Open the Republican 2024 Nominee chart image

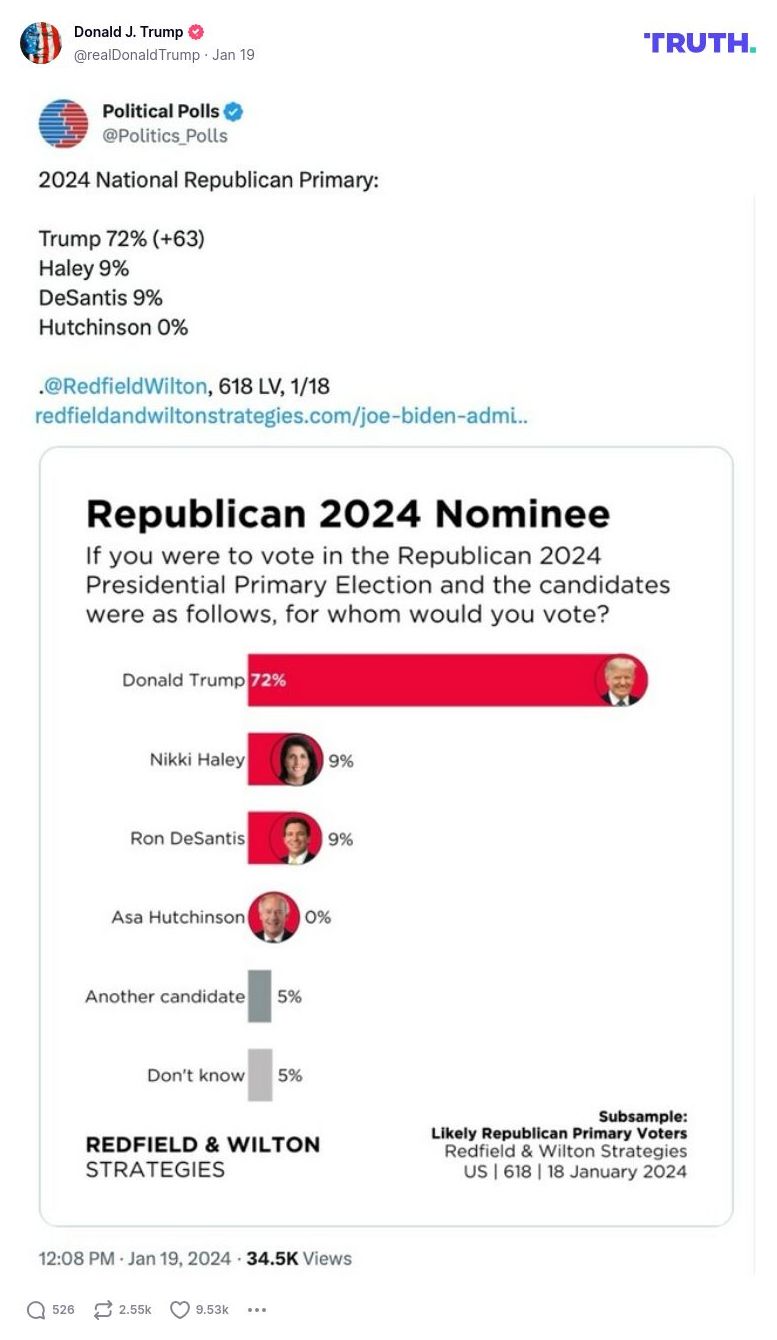386,836
